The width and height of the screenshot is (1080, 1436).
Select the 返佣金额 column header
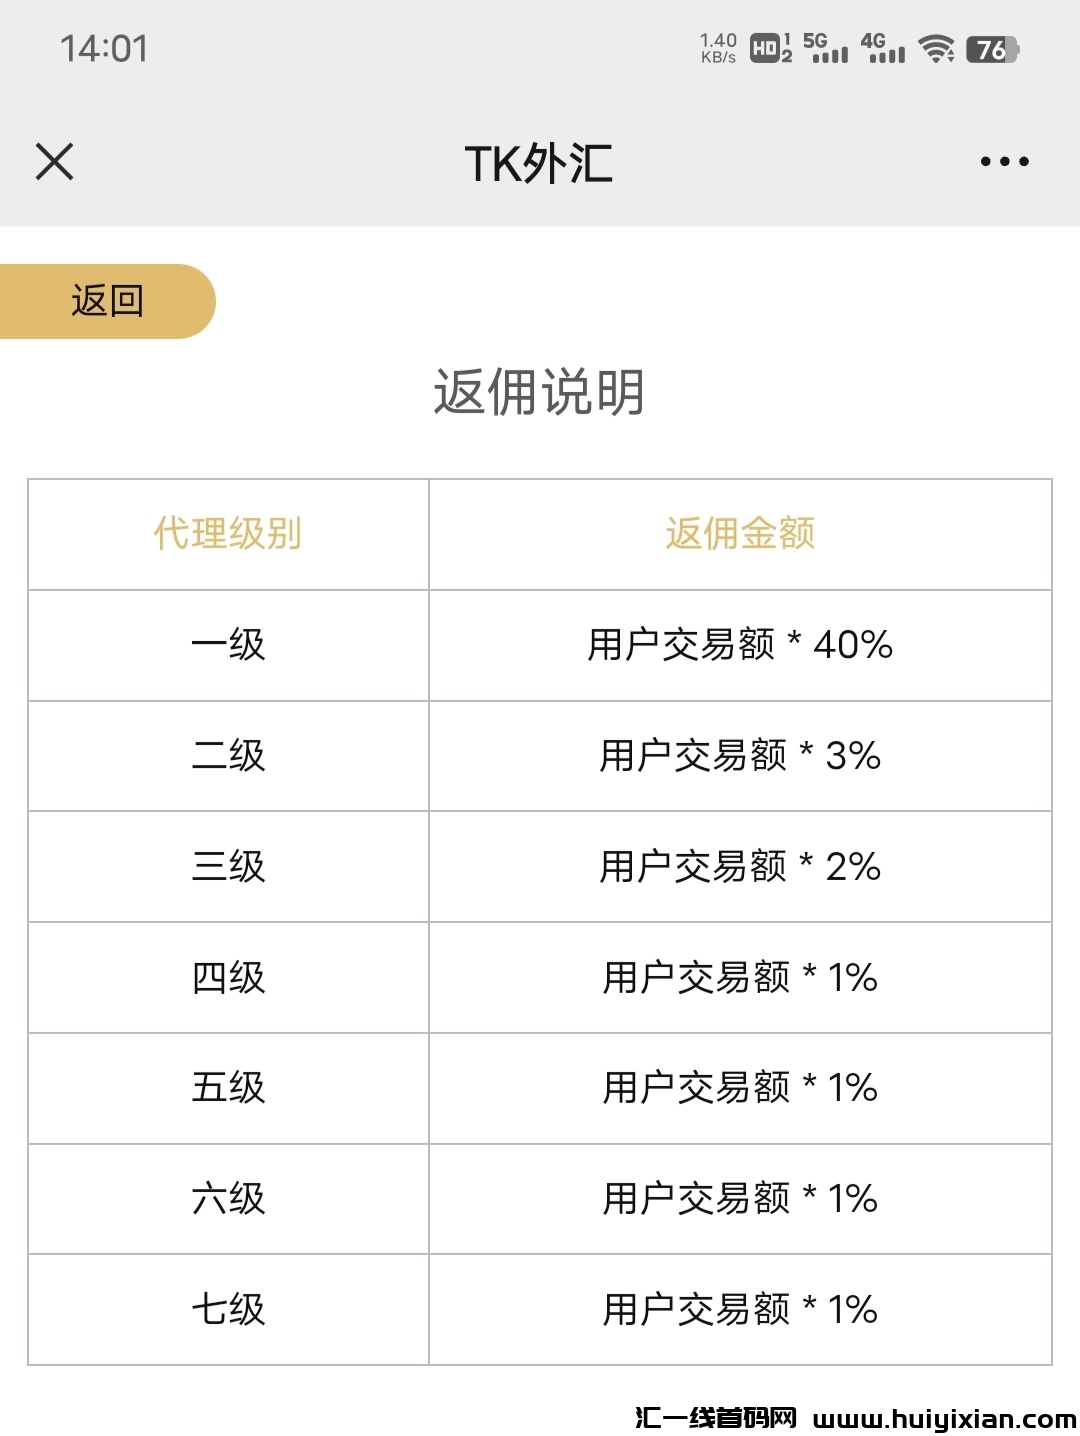(740, 534)
